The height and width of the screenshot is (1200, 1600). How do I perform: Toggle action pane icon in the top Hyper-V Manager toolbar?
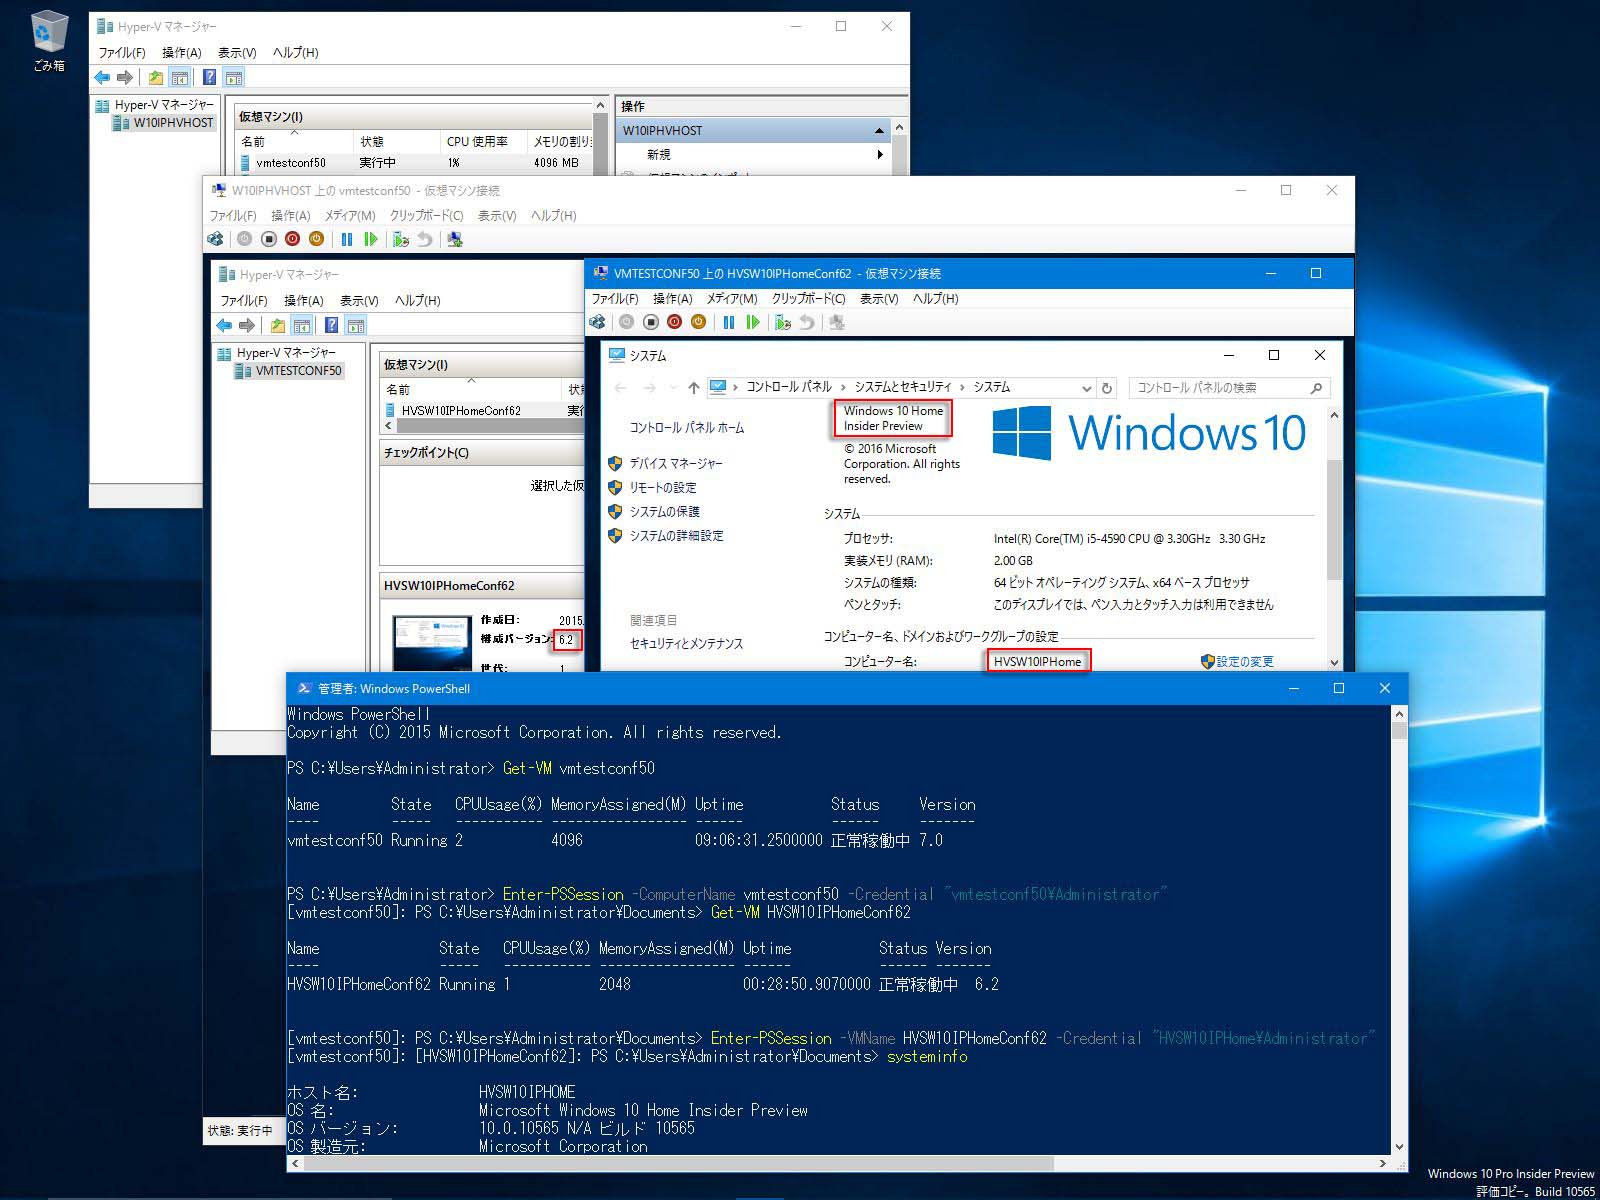tap(233, 77)
